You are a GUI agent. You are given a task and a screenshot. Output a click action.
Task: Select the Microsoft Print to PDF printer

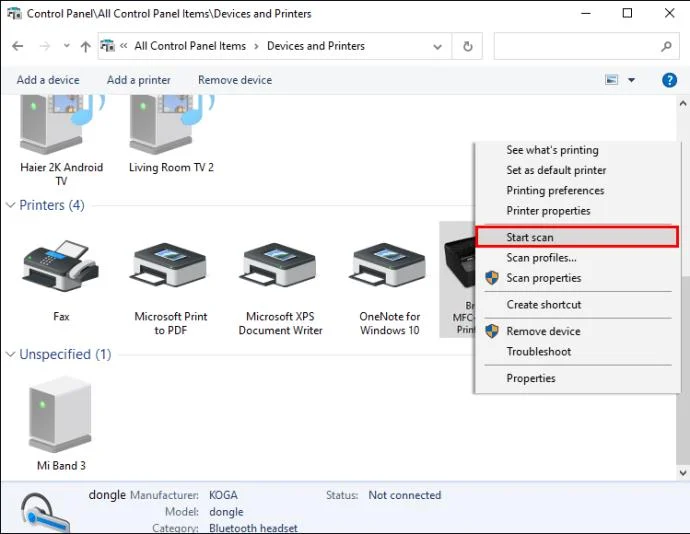tap(170, 288)
